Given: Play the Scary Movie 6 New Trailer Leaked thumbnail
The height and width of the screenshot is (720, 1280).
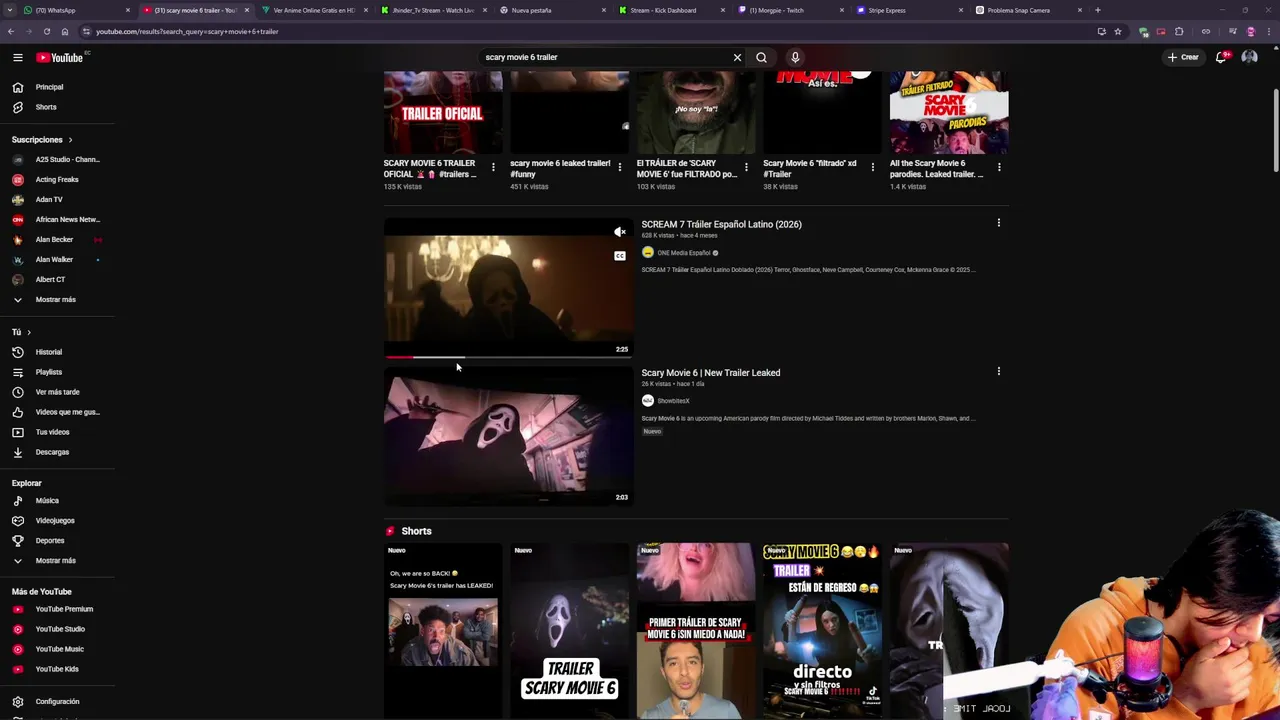Looking at the screenshot, I should click(x=509, y=436).
